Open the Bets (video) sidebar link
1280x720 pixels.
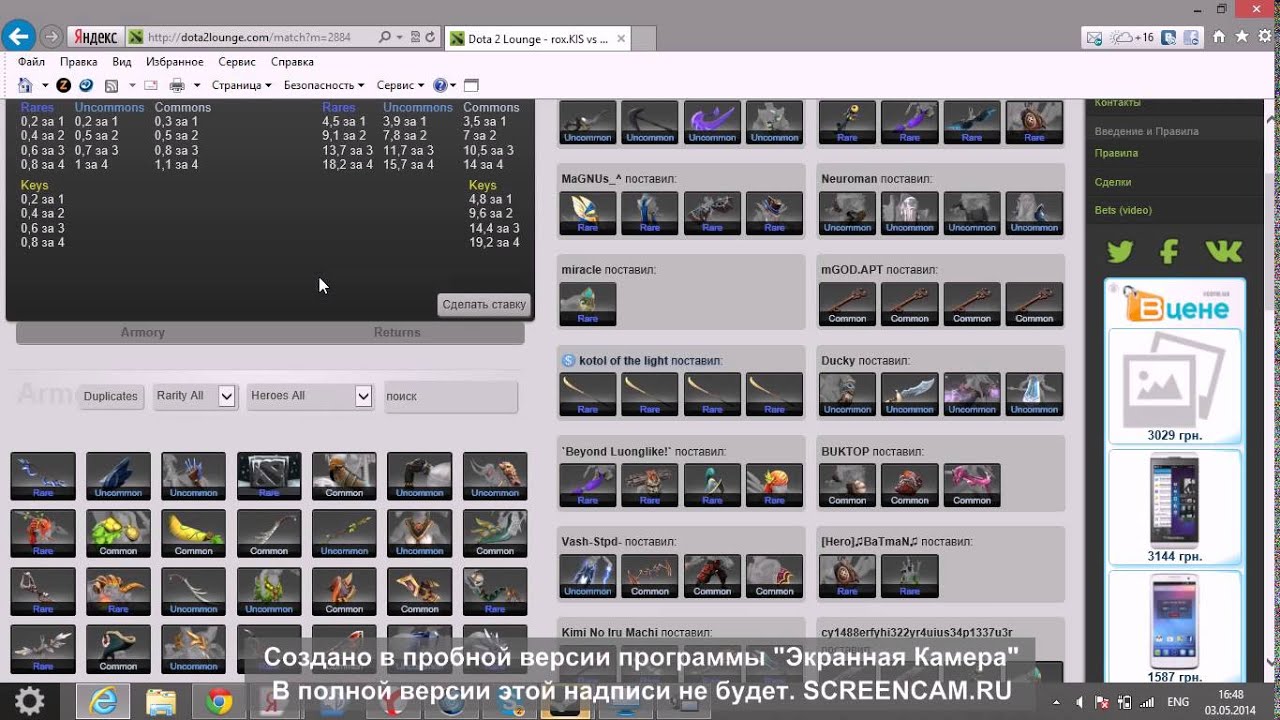(1123, 210)
